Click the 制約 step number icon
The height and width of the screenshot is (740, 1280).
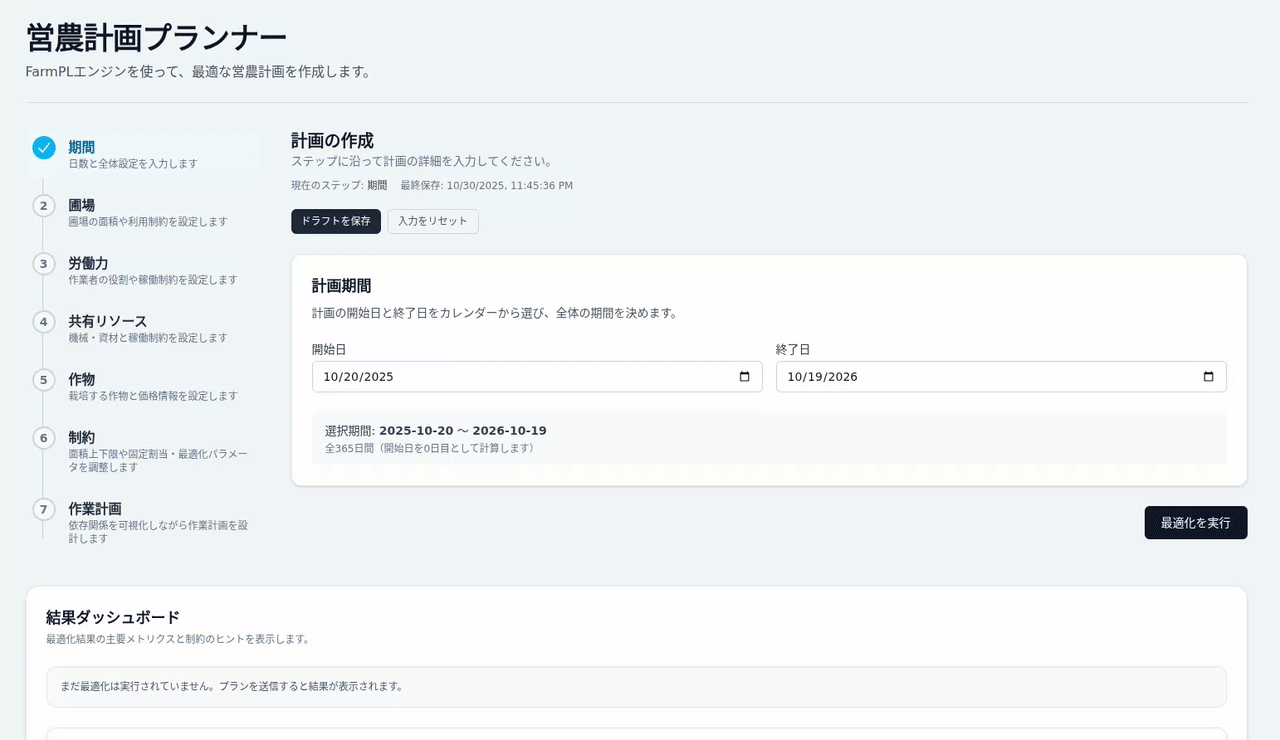coord(43,437)
